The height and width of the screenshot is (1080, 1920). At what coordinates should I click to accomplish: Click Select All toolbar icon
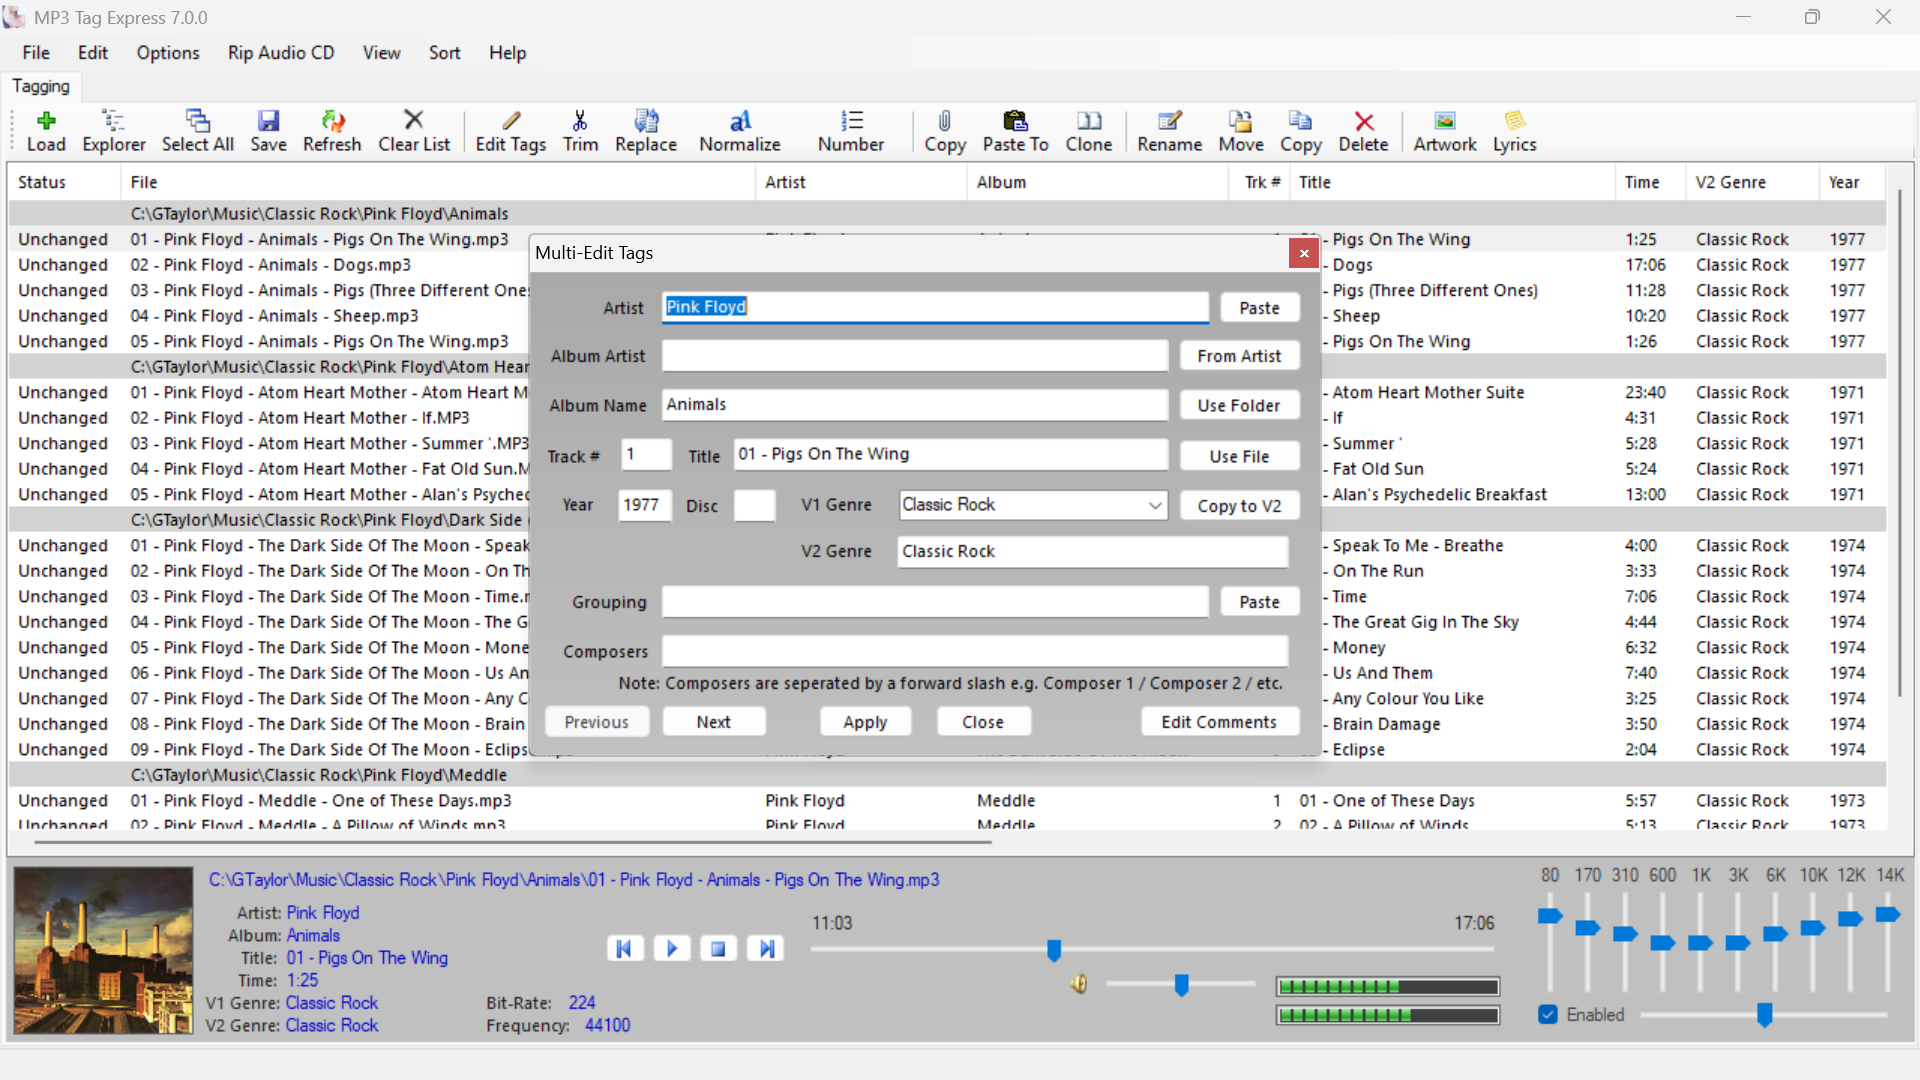pos(198,131)
